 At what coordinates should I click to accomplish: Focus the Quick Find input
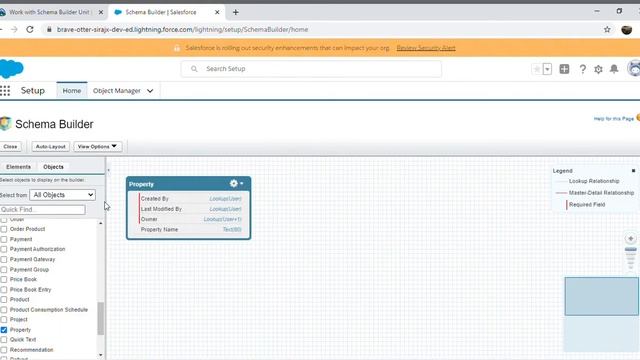coord(42,209)
